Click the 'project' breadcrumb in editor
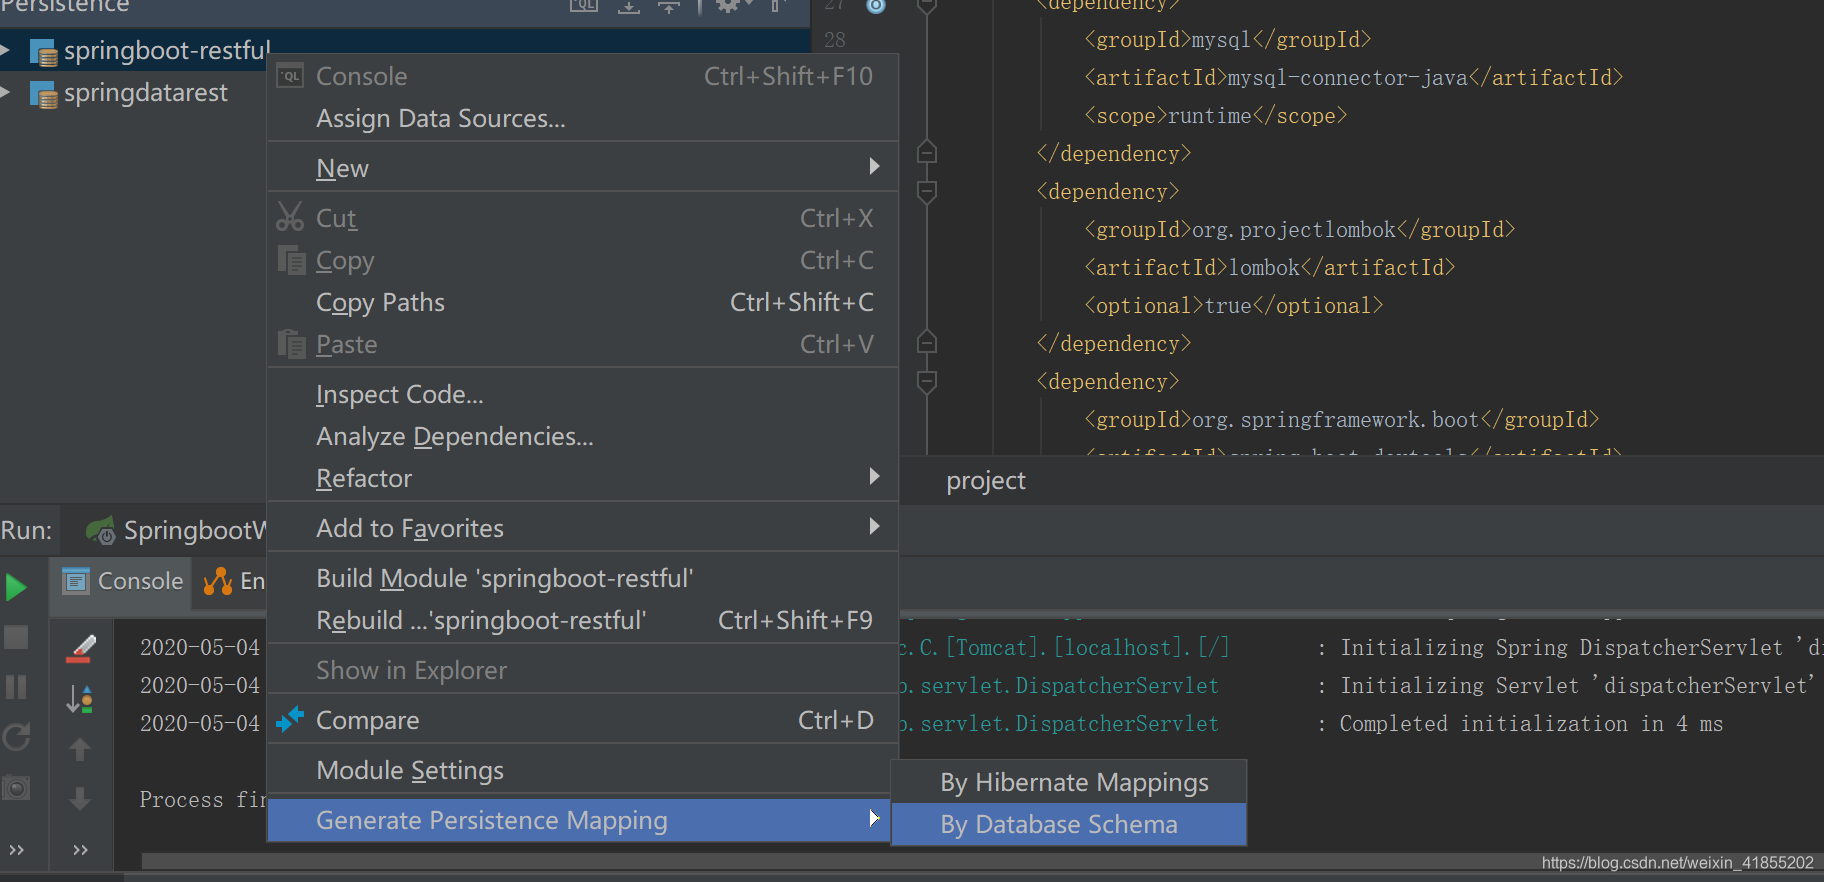Screen dimensions: 1824x882 [985, 481]
